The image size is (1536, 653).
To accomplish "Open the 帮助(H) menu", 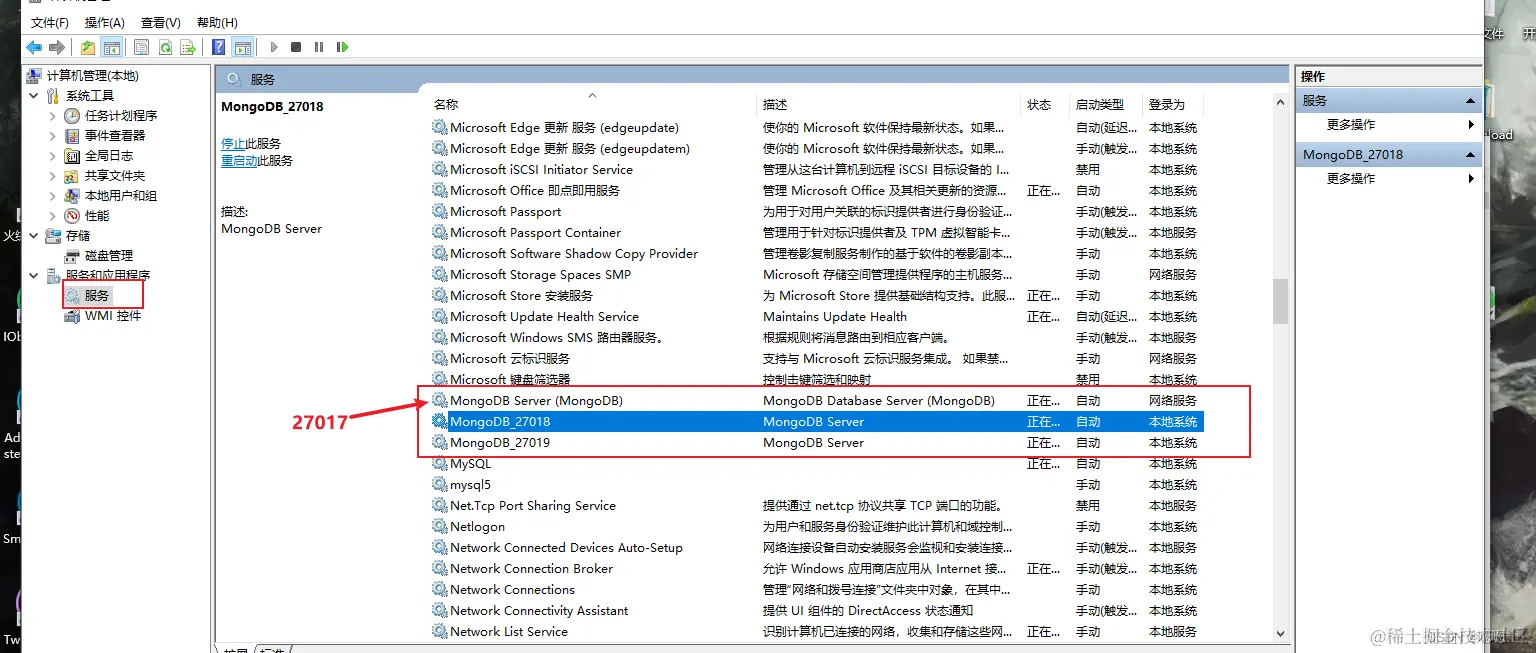I will (x=217, y=22).
